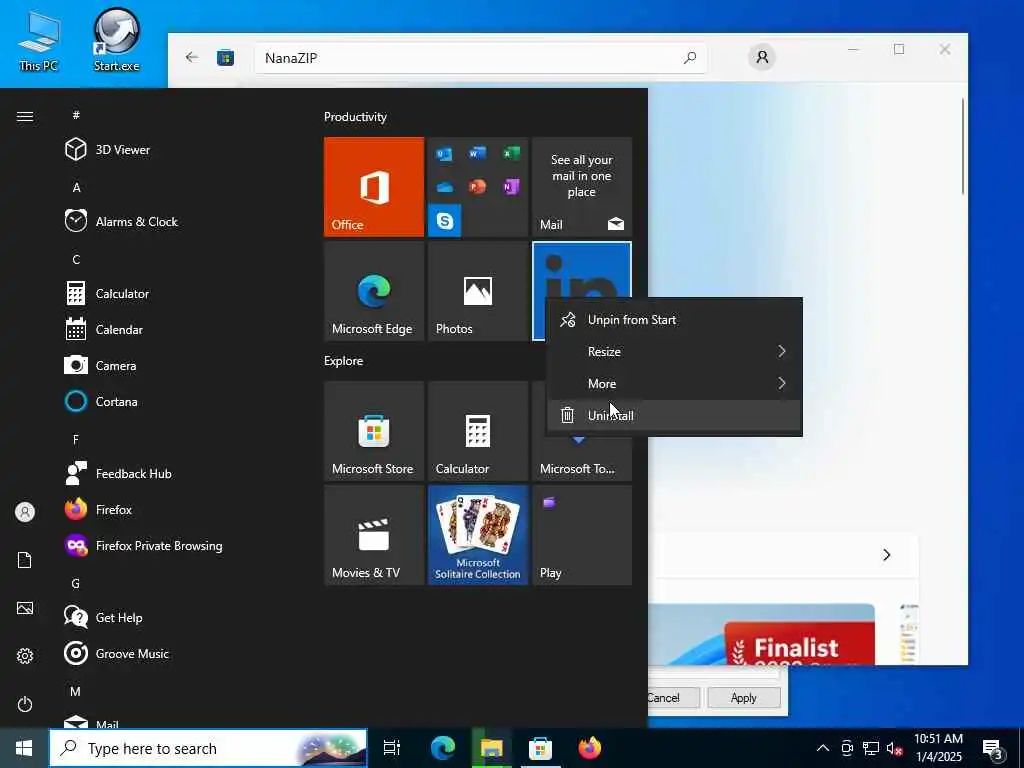Open the Photos tile
Image resolution: width=1024 pixels, height=768 pixels.
coord(477,291)
